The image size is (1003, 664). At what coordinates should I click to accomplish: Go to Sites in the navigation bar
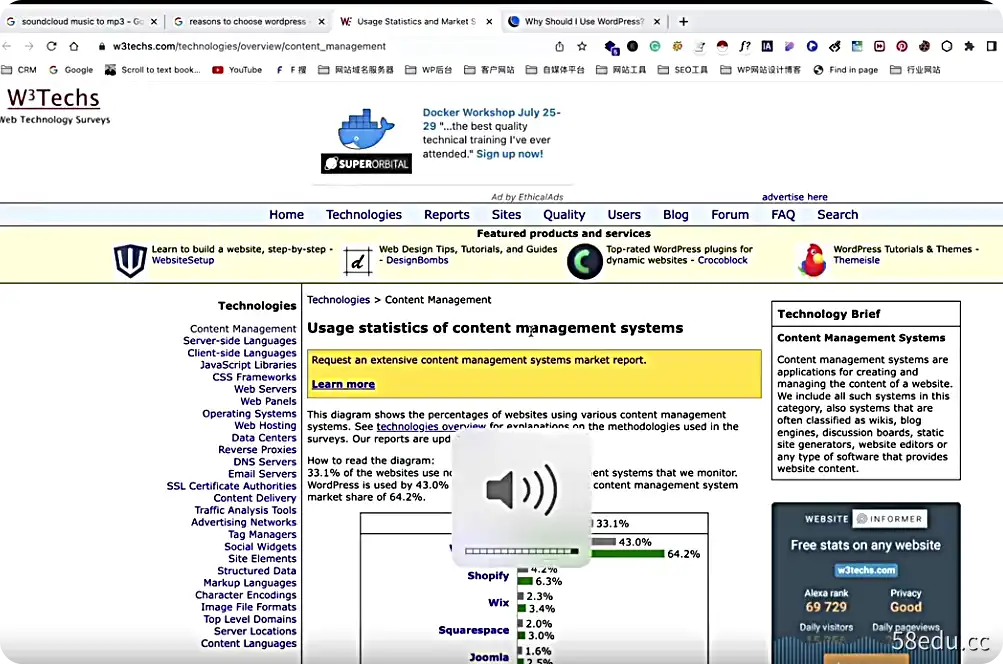tap(506, 215)
